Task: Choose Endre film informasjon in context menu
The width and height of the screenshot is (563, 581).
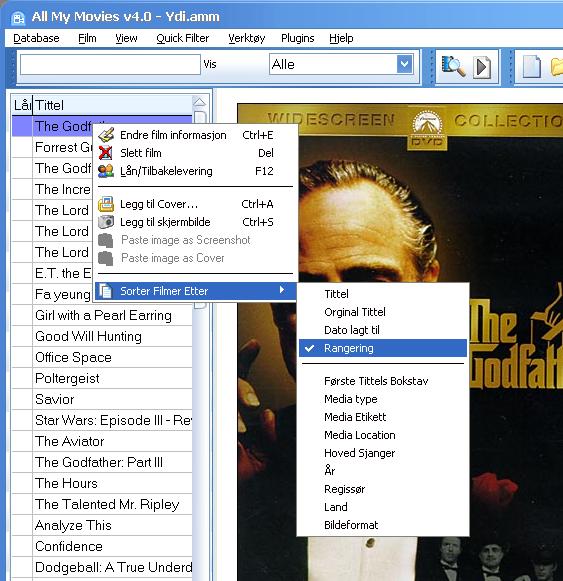Action: 196,135
